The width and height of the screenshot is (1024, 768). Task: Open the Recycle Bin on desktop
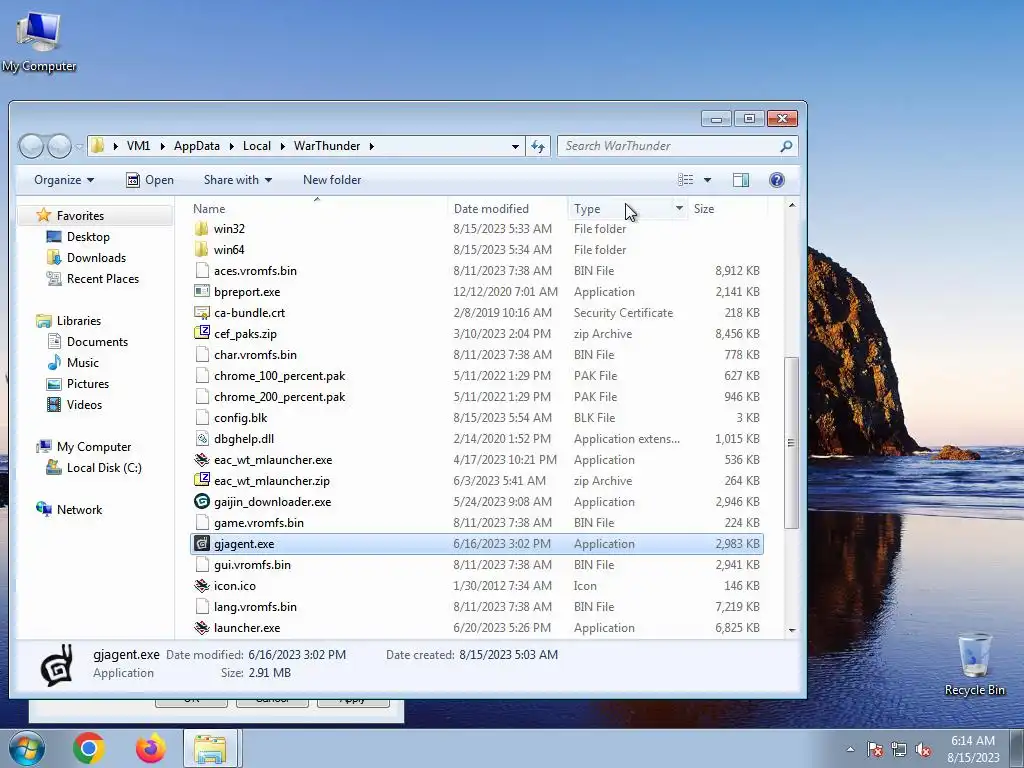(974, 664)
